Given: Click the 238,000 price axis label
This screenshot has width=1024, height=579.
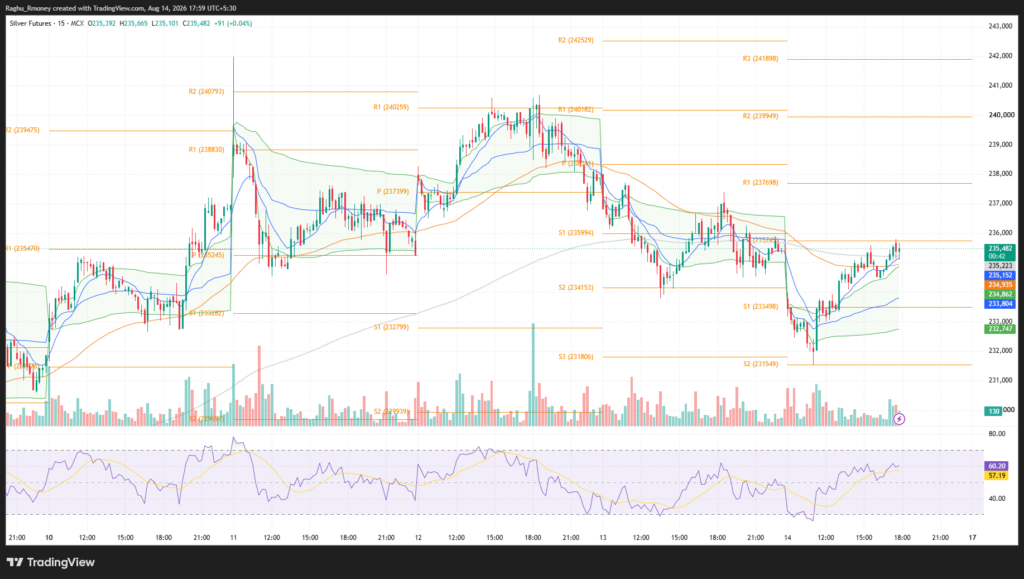Looking at the screenshot, I should pyautogui.click(x=1000, y=174).
